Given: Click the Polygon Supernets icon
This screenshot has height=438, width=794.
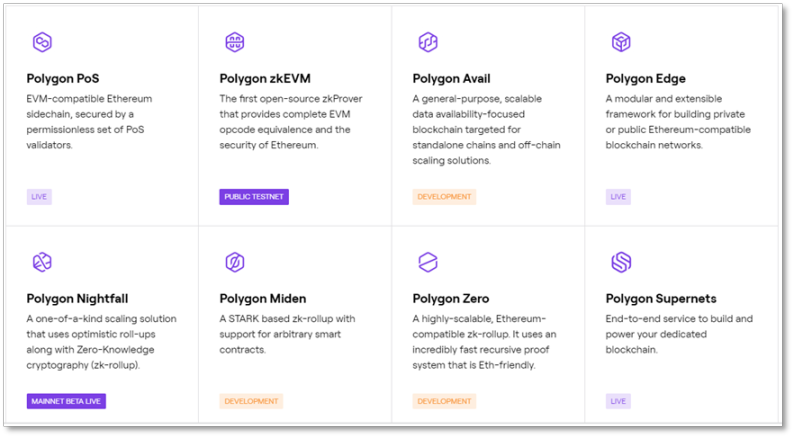Looking at the screenshot, I should [x=621, y=262].
